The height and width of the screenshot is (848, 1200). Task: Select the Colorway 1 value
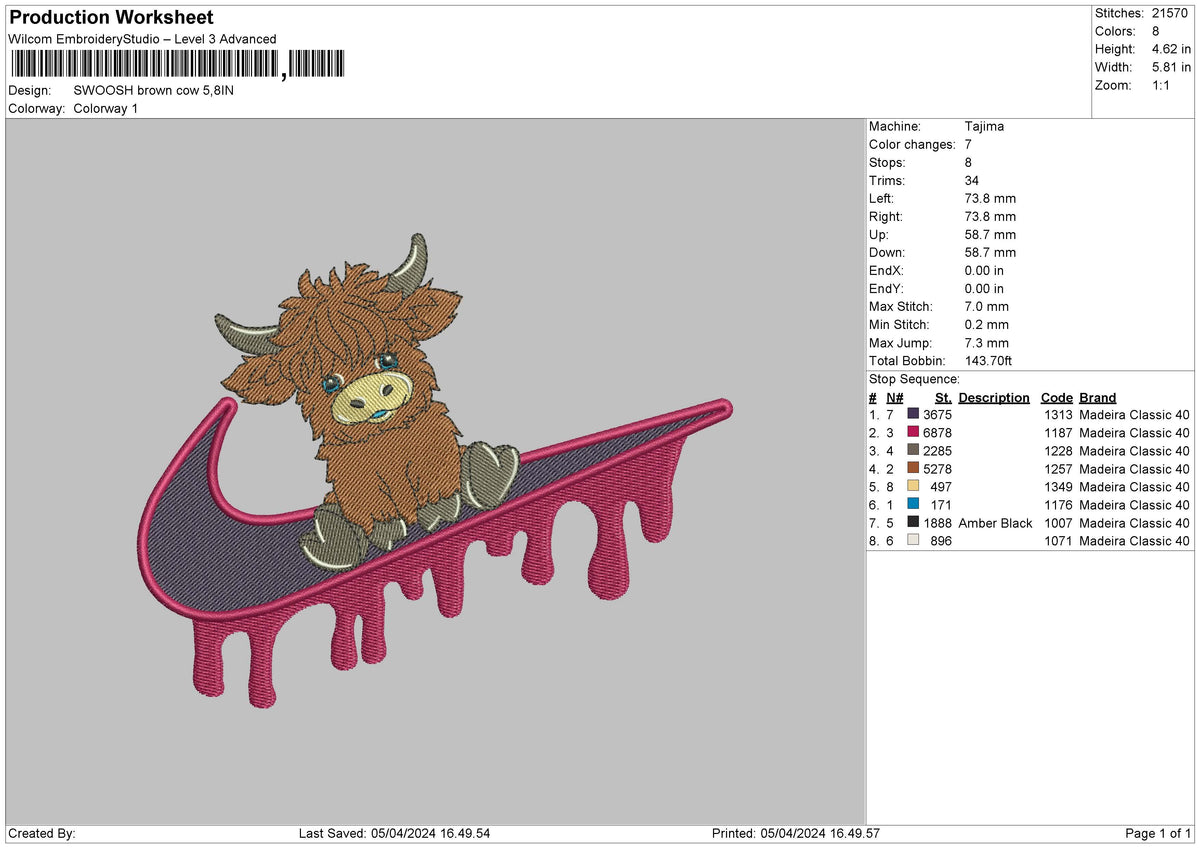[x=106, y=108]
